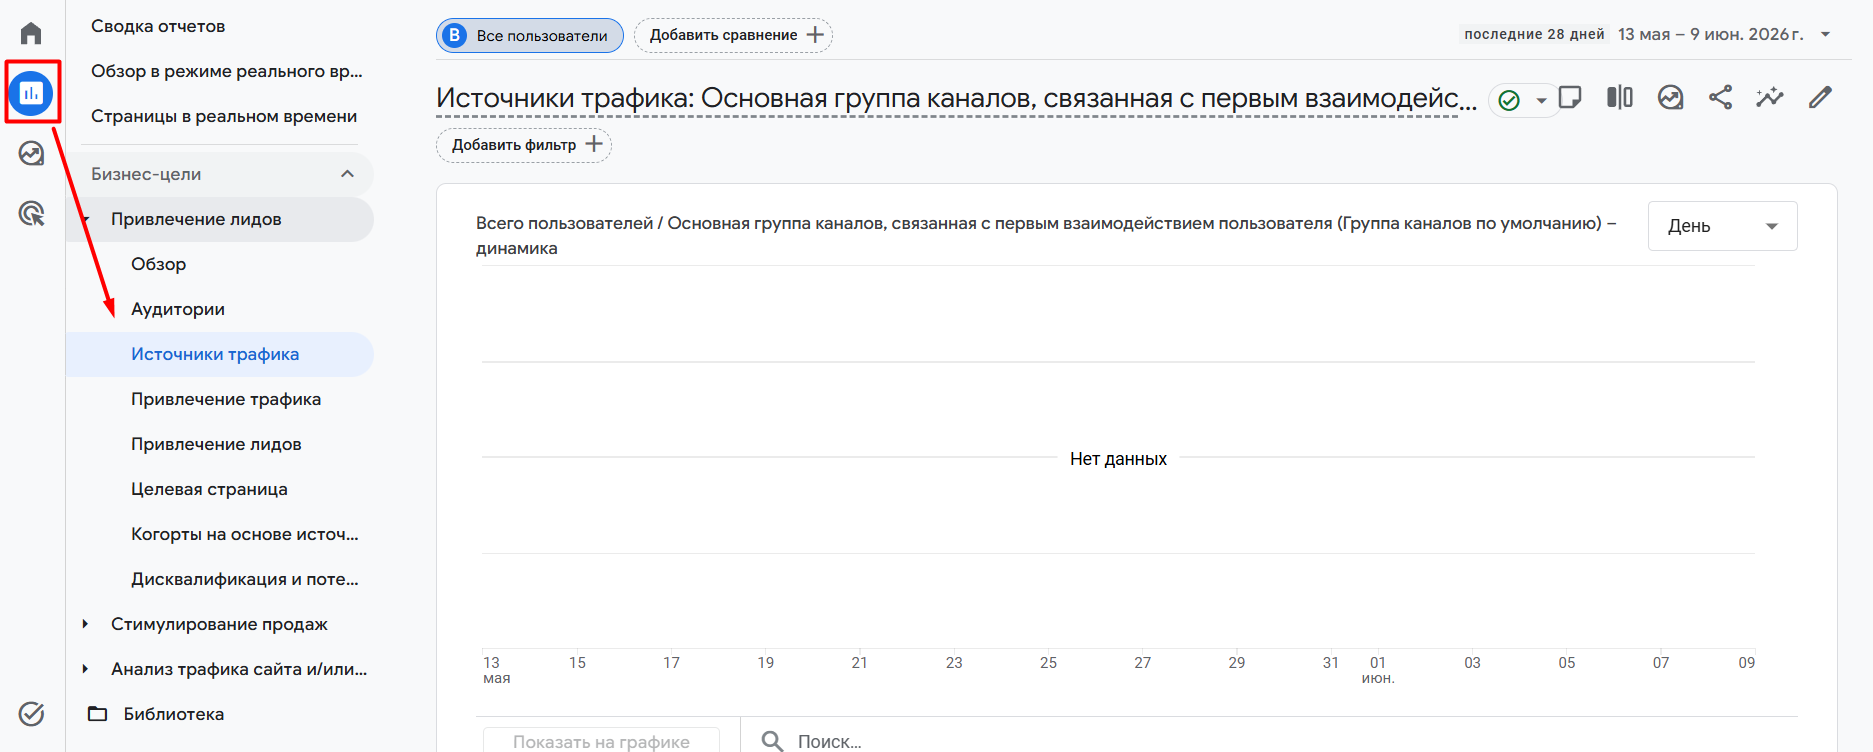The image size is (1873, 752).
Task: Click the последние 28 дней label
Action: click(x=1534, y=34)
